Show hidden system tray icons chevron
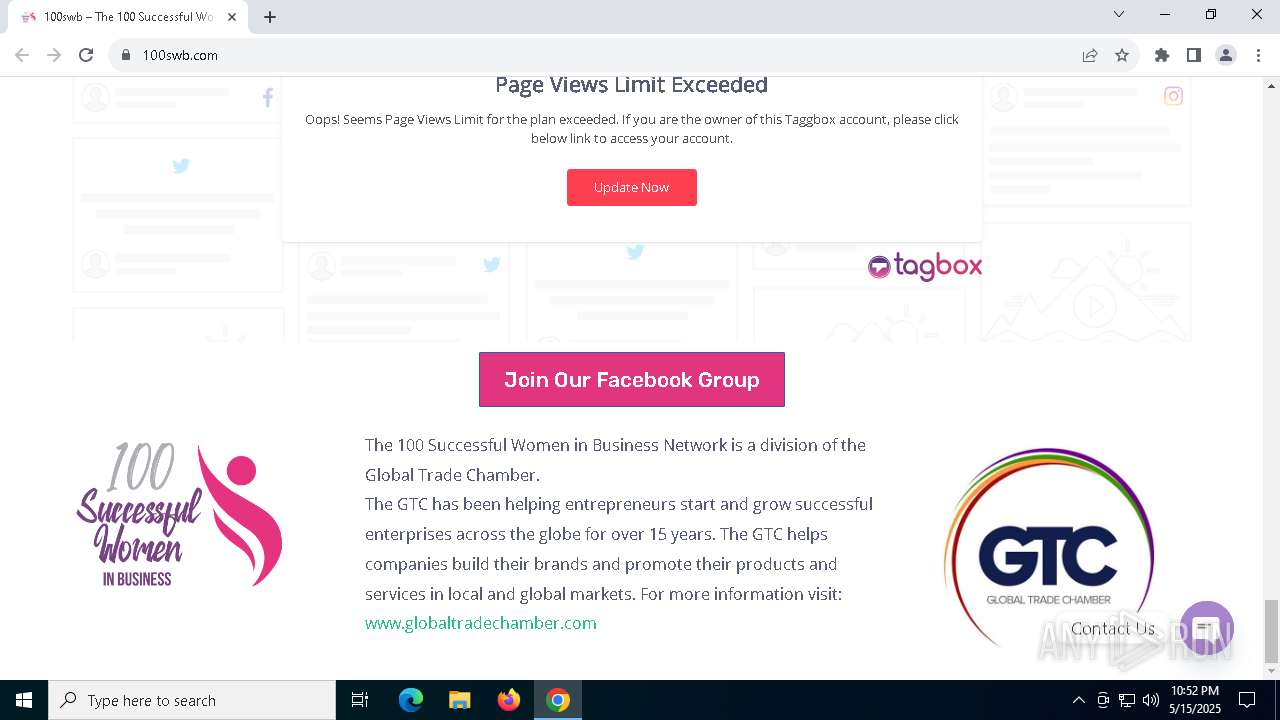Viewport: 1280px width, 720px height. [x=1078, y=700]
